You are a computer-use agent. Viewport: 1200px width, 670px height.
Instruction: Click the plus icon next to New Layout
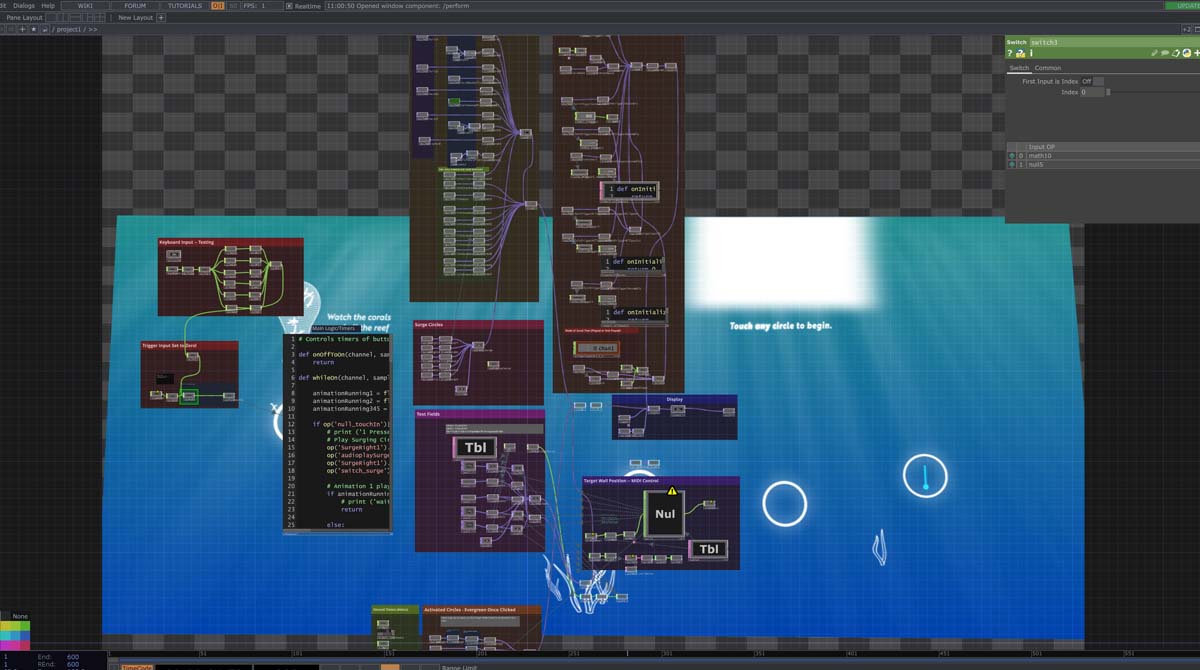click(x=161, y=18)
